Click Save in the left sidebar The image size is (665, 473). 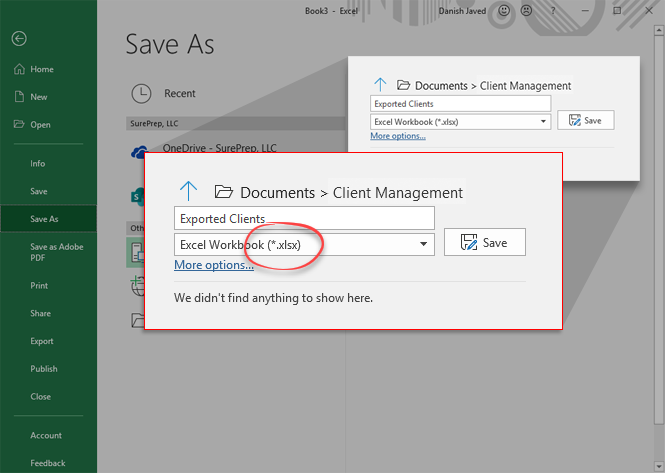tap(39, 191)
